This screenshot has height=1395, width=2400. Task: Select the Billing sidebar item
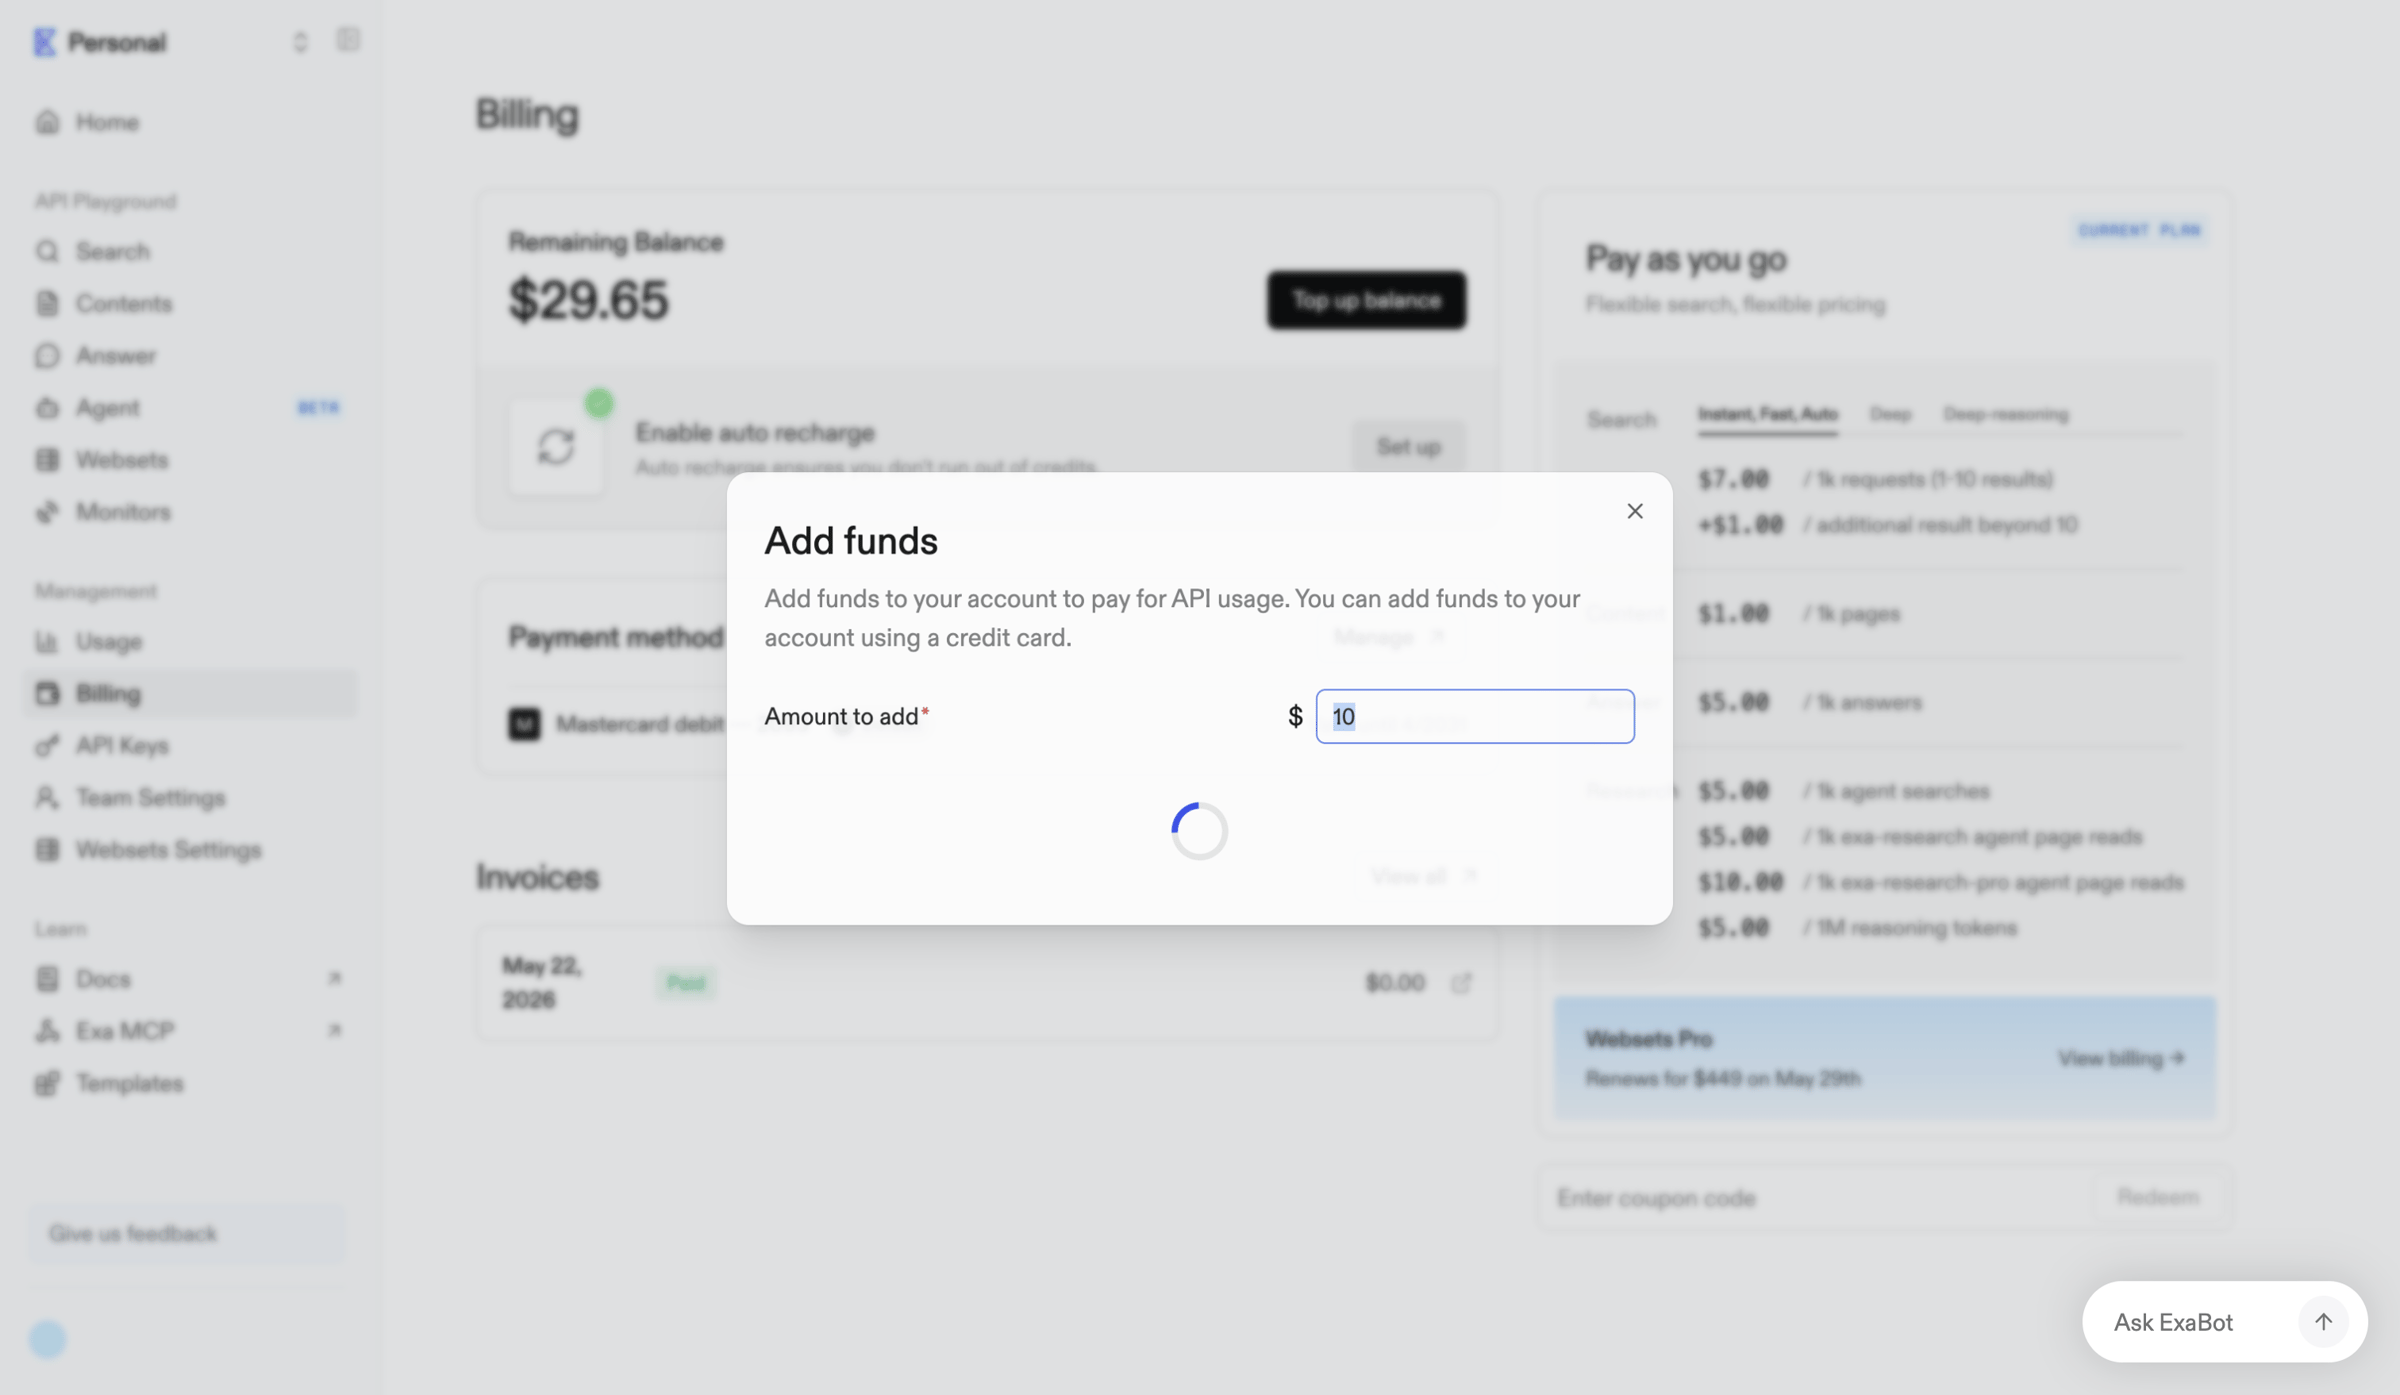[x=190, y=693]
